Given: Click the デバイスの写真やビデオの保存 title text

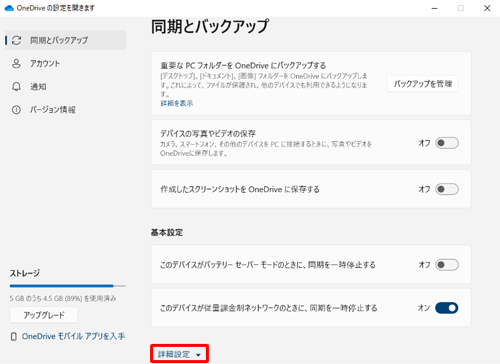Looking at the screenshot, I should click(208, 134).
